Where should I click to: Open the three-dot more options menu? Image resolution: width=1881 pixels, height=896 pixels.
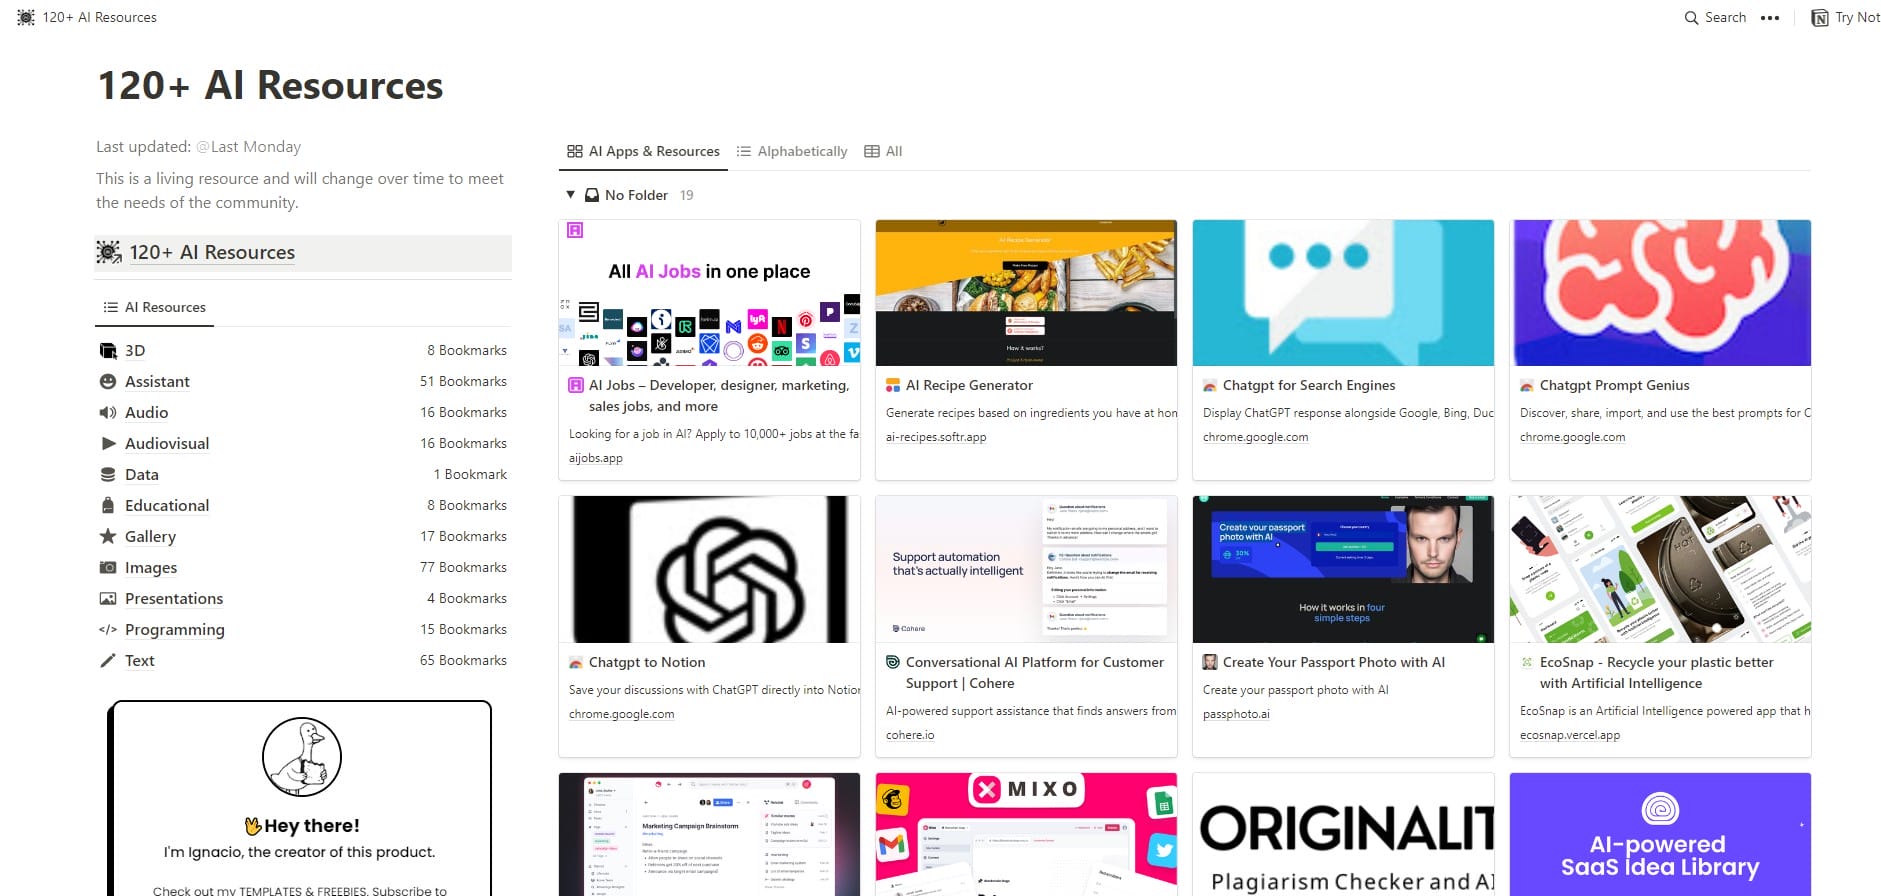(x=1770, y=18)
